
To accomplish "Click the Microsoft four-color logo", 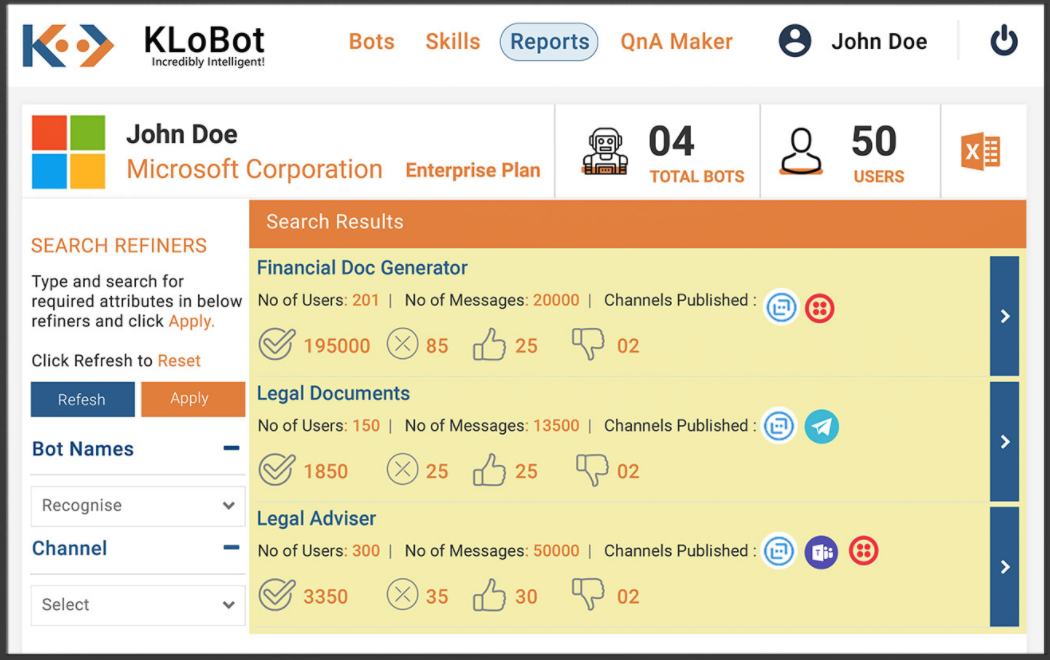I will [68, 152].
